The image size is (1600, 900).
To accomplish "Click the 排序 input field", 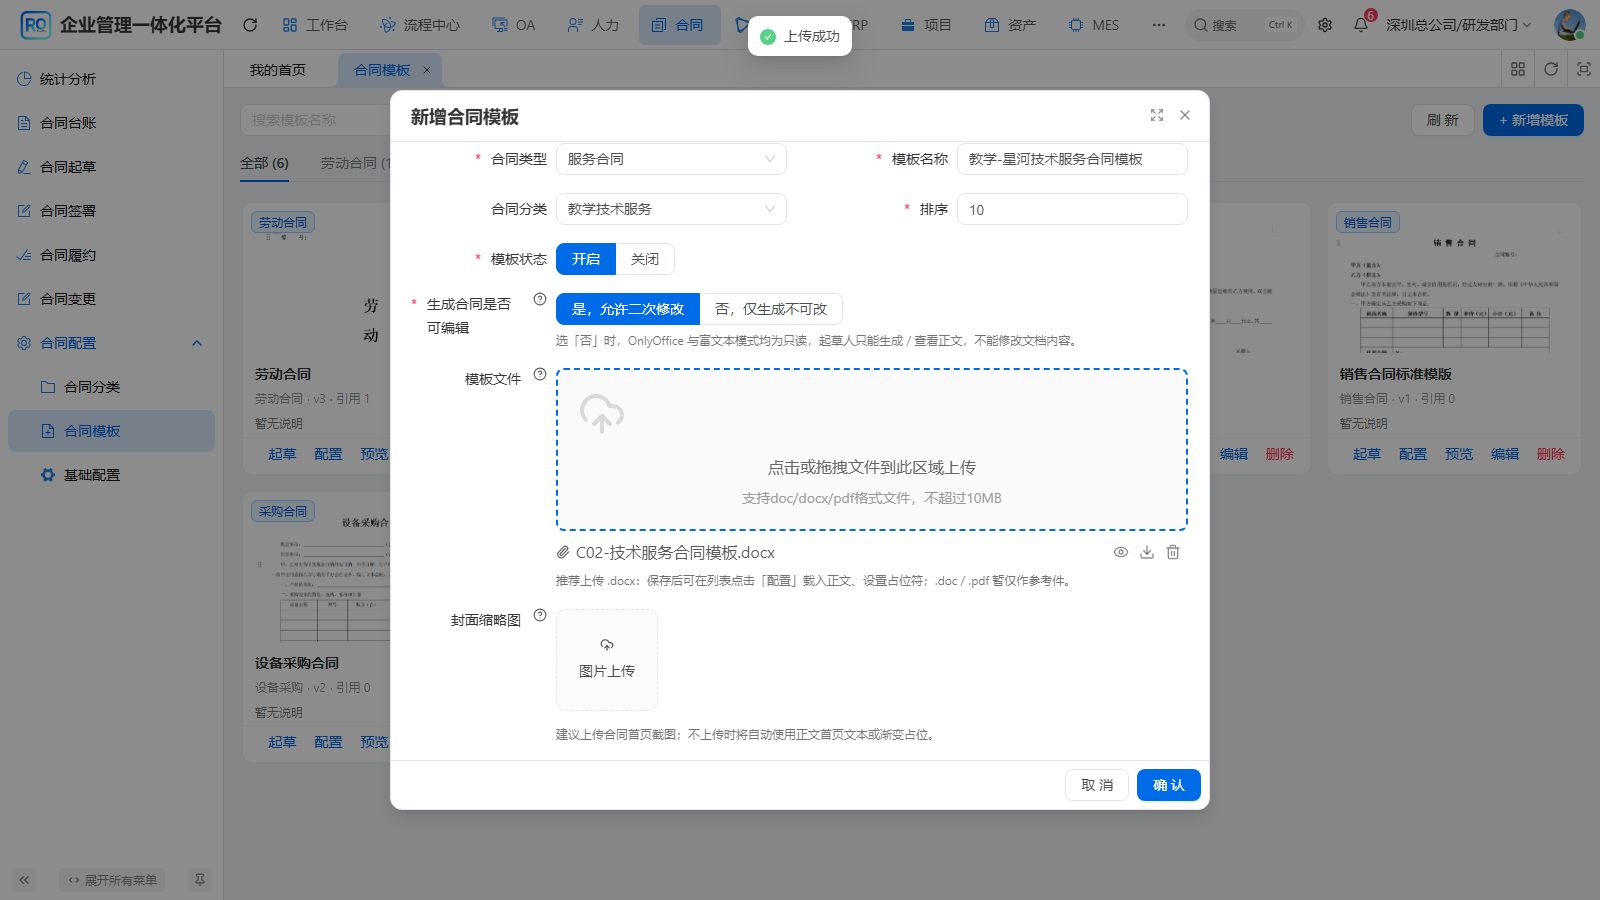I will point(1072,209).
